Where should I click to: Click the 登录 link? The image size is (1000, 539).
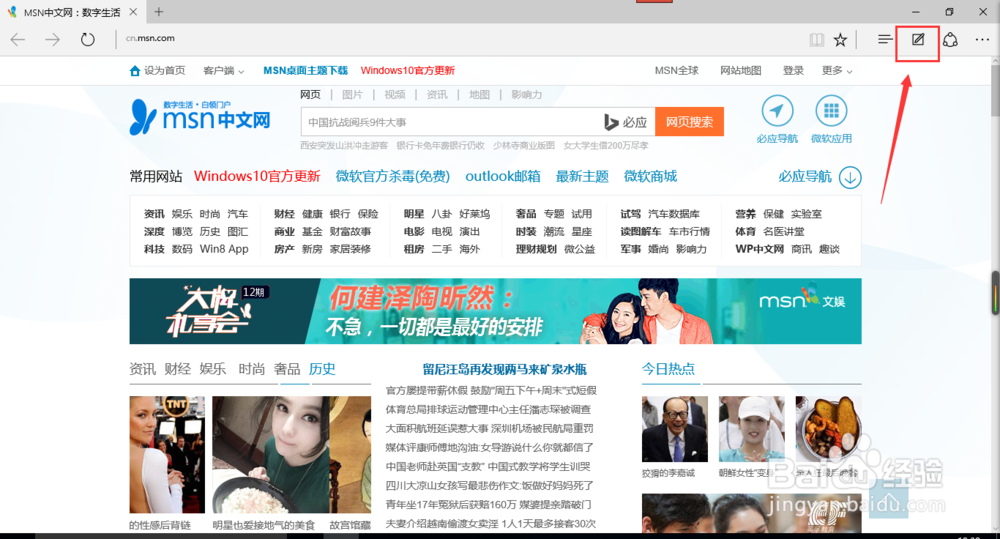(793, 71)
